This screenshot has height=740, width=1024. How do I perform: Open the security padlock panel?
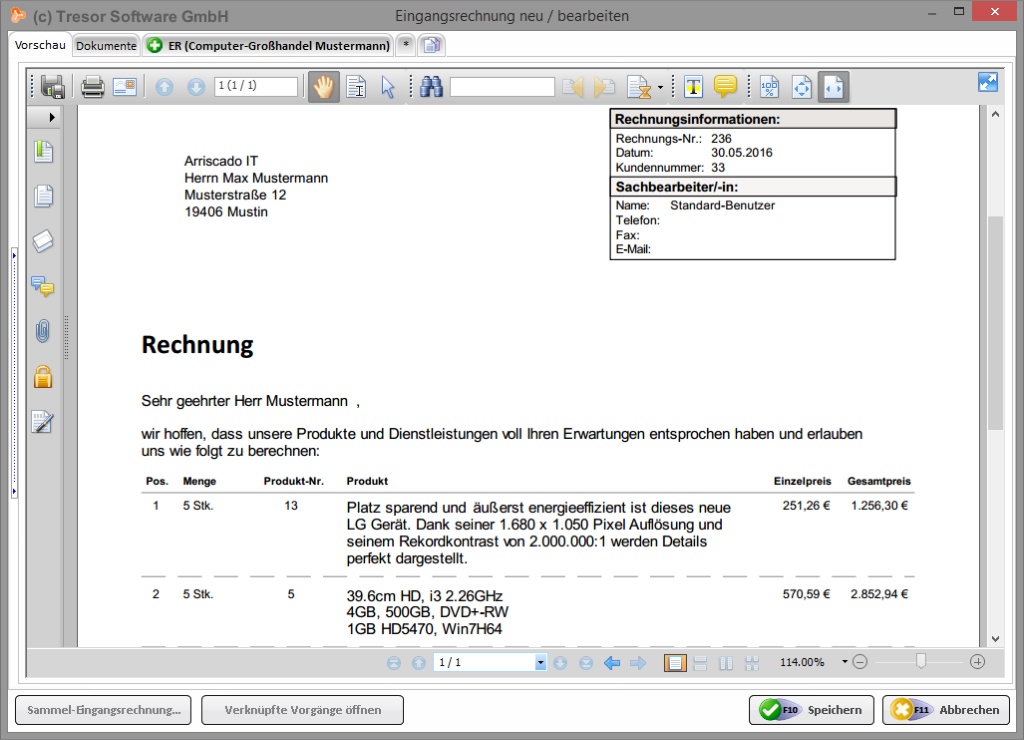pyautogui.click(x=42, y=377)
